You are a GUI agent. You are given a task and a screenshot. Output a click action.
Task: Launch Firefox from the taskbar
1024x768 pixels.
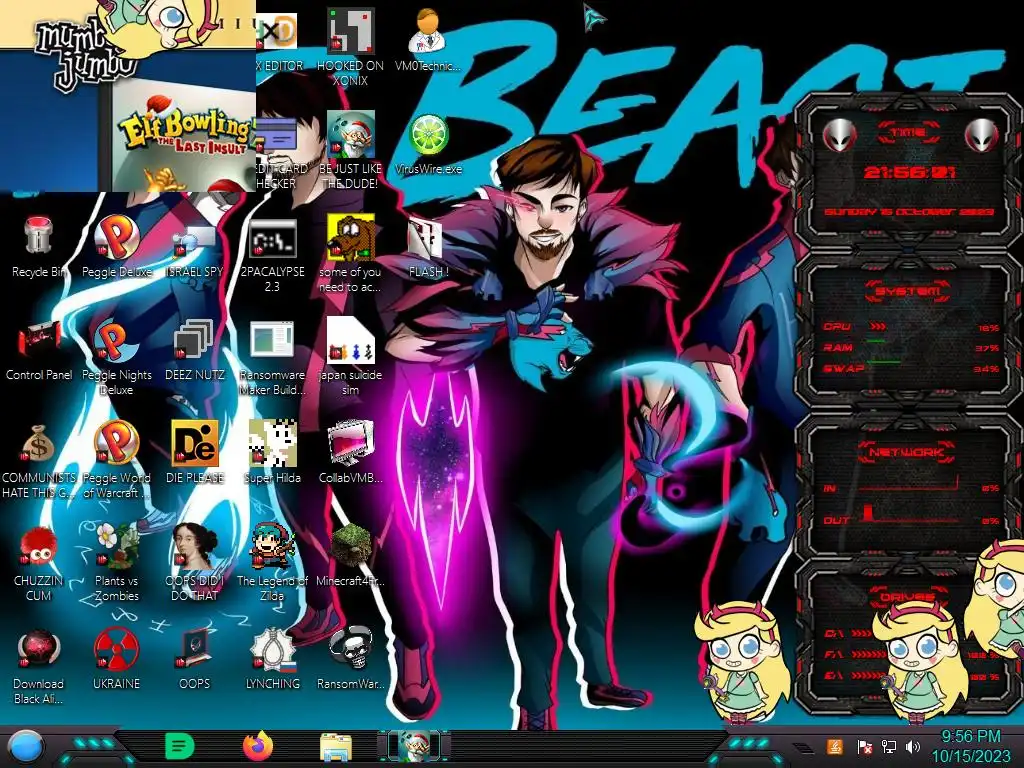click(258, 746)
